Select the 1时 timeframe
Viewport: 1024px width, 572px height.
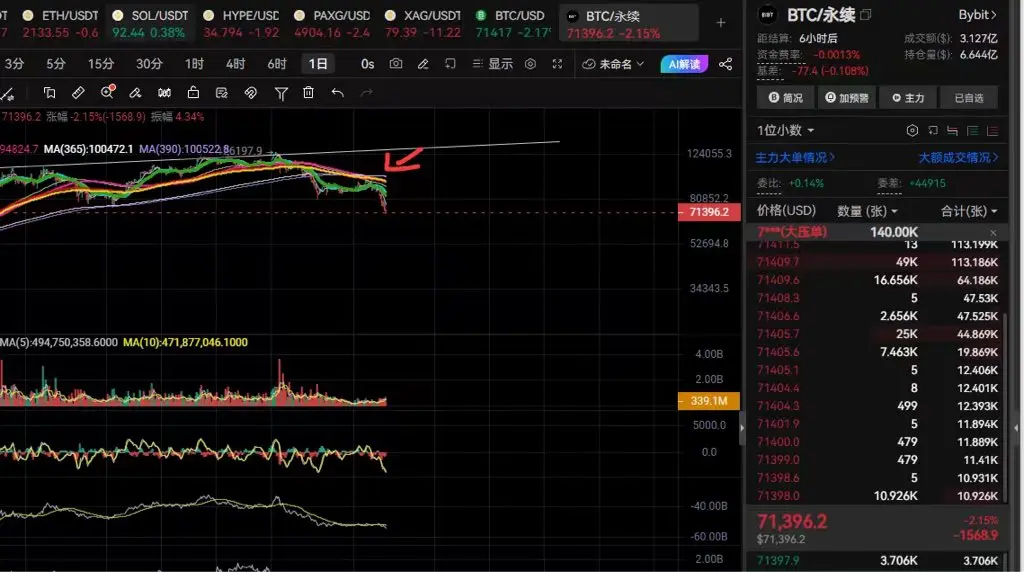pyautogui.click(x=194, y=63)
